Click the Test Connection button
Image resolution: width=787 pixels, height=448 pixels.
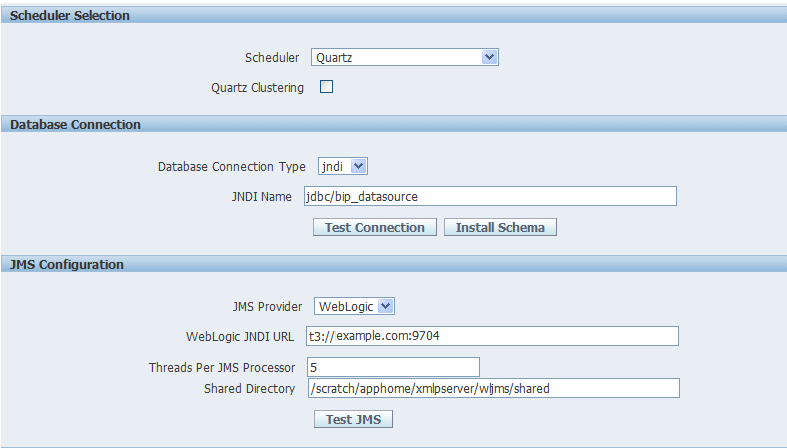click(375, 227)
